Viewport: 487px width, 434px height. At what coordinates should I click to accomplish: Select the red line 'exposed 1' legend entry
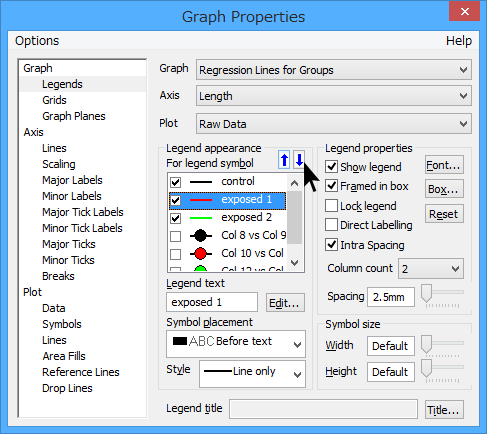pos(227,200)
